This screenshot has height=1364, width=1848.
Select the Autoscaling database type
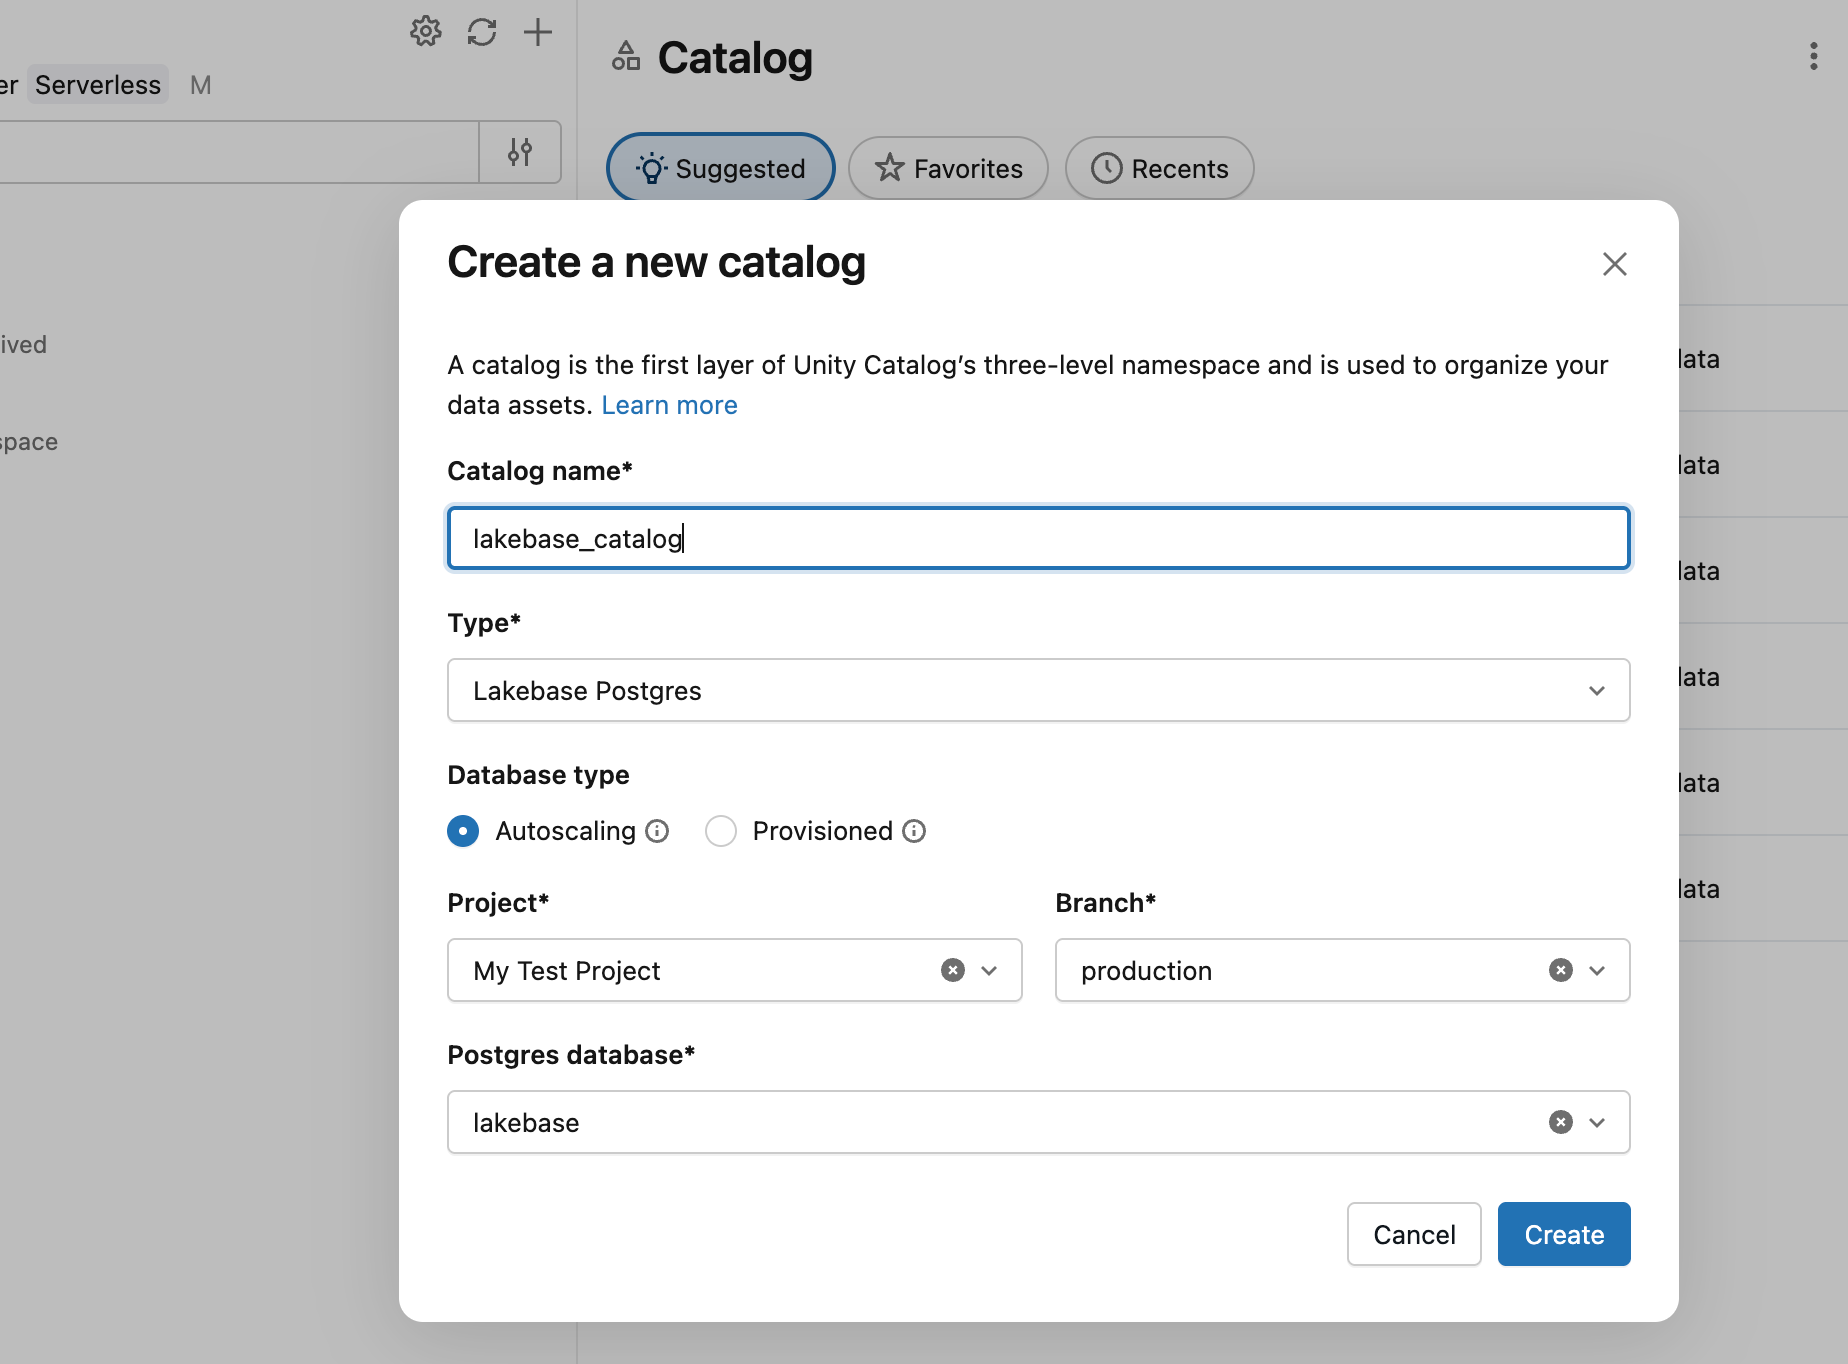coord(462,831)
